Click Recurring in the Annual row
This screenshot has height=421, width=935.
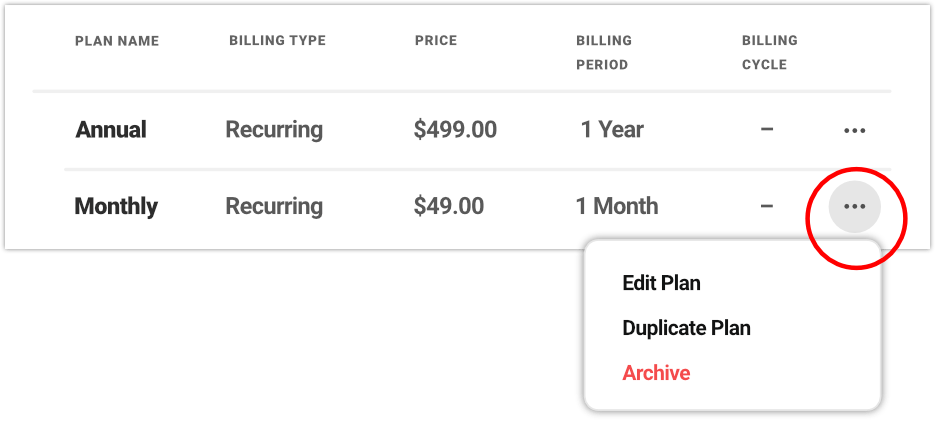tap(274, 130)
